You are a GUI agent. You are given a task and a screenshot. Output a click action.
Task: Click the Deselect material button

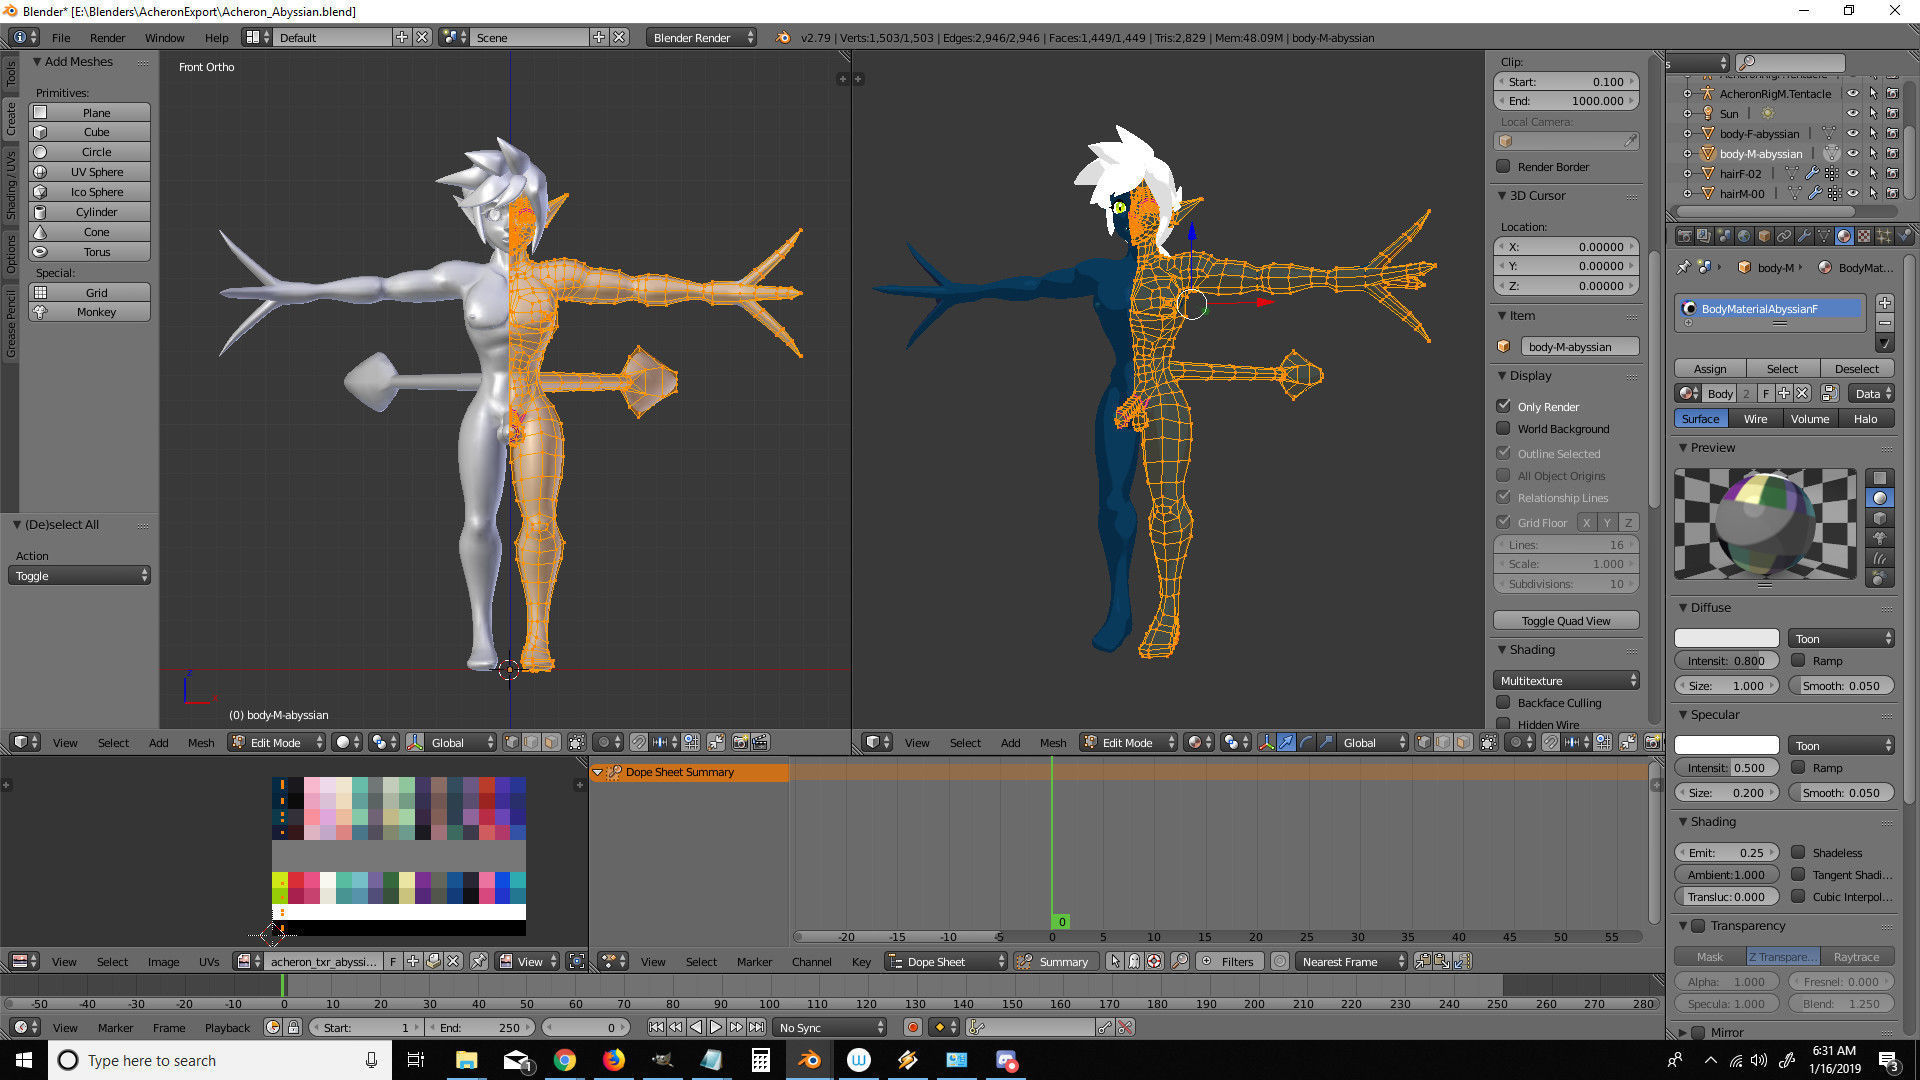click(x=1857, y=368)
